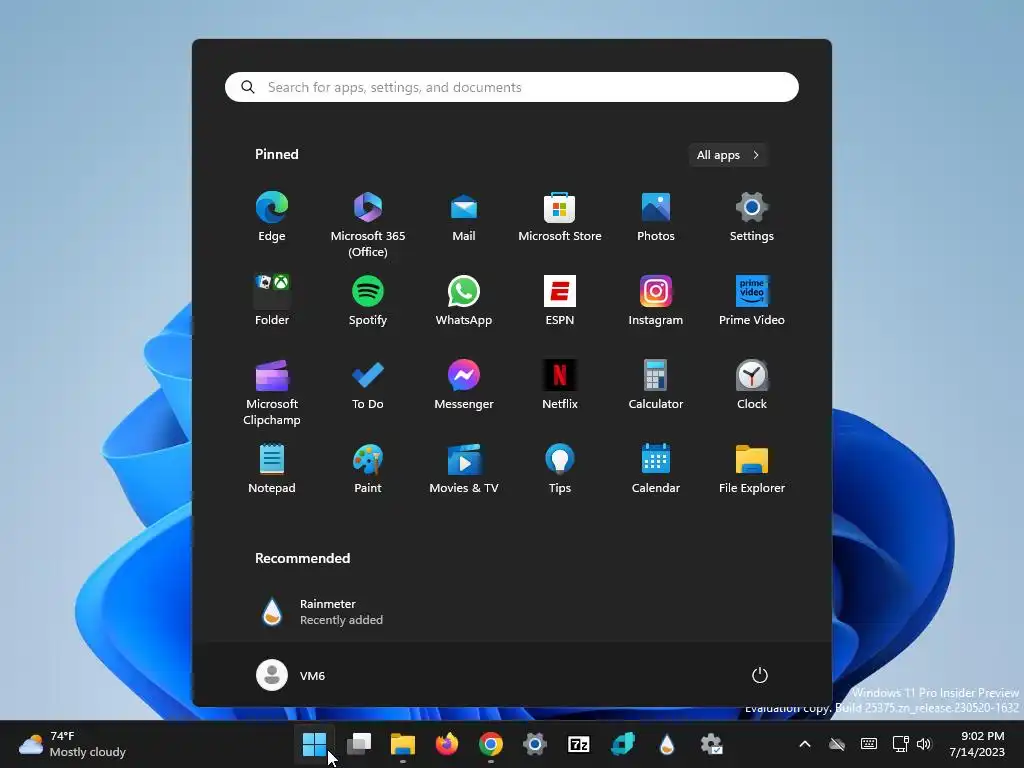Launch Microsoft 365 (Office)

pos(368,225)
